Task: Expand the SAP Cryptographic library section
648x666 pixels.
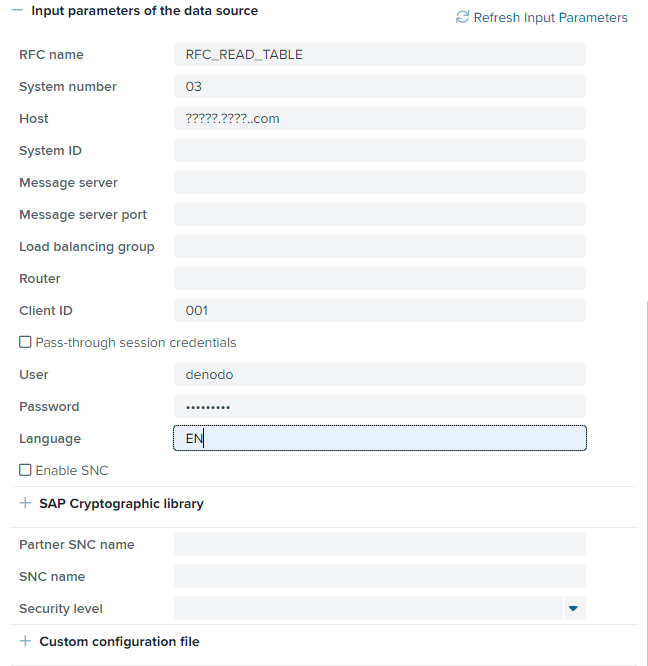Action: click(x=25, y=503)
